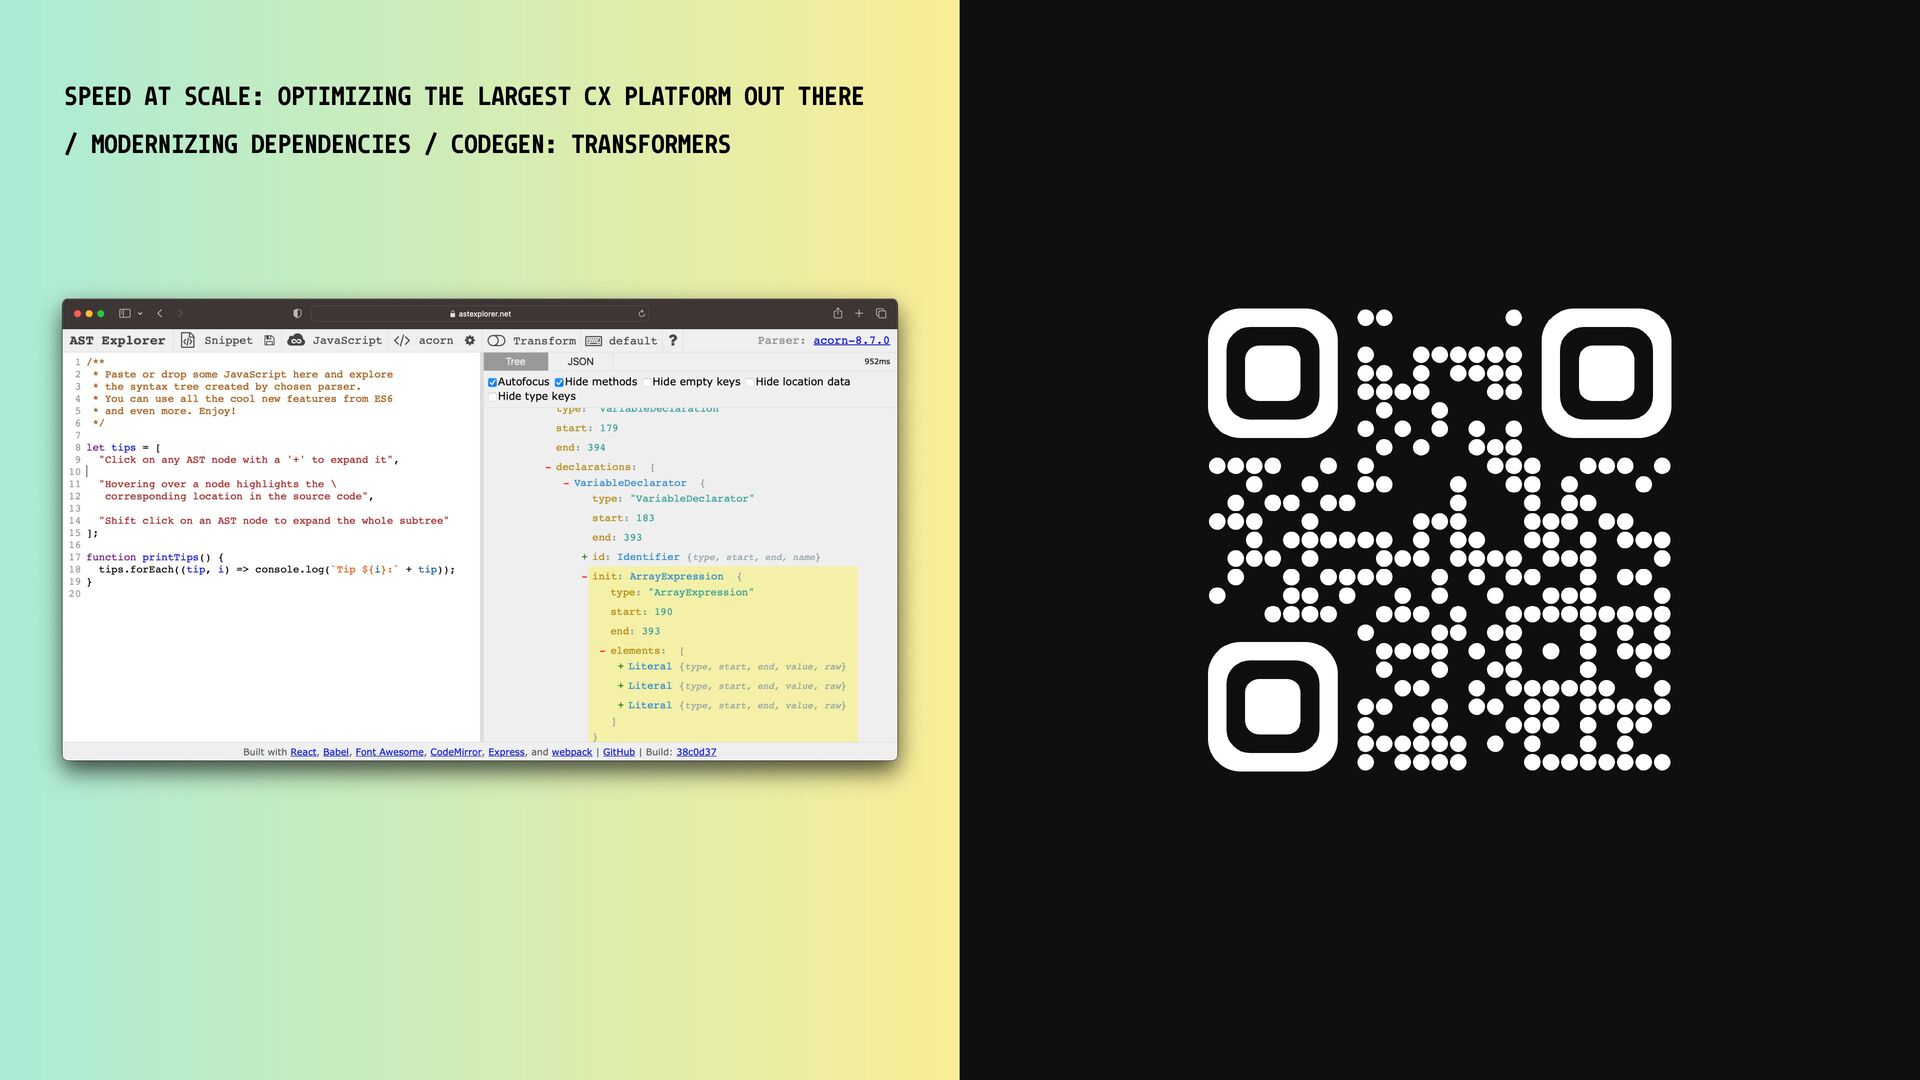1920x1080 pixels.
Task: Expand the id: Identifier node
Action: pos(585,557)
